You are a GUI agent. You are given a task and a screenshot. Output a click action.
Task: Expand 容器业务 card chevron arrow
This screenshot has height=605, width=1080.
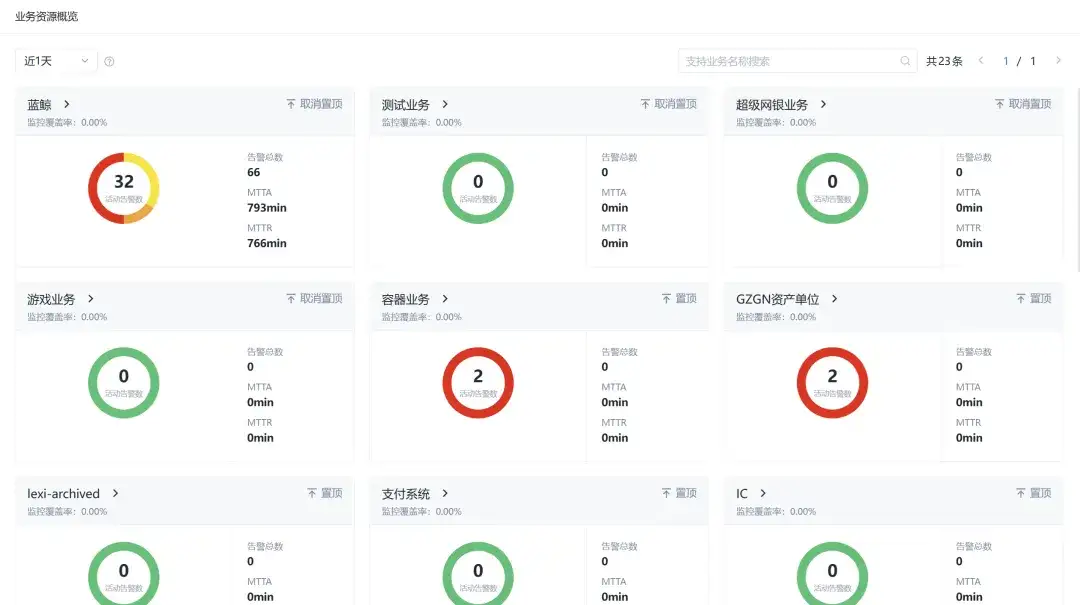coord(445,298)
